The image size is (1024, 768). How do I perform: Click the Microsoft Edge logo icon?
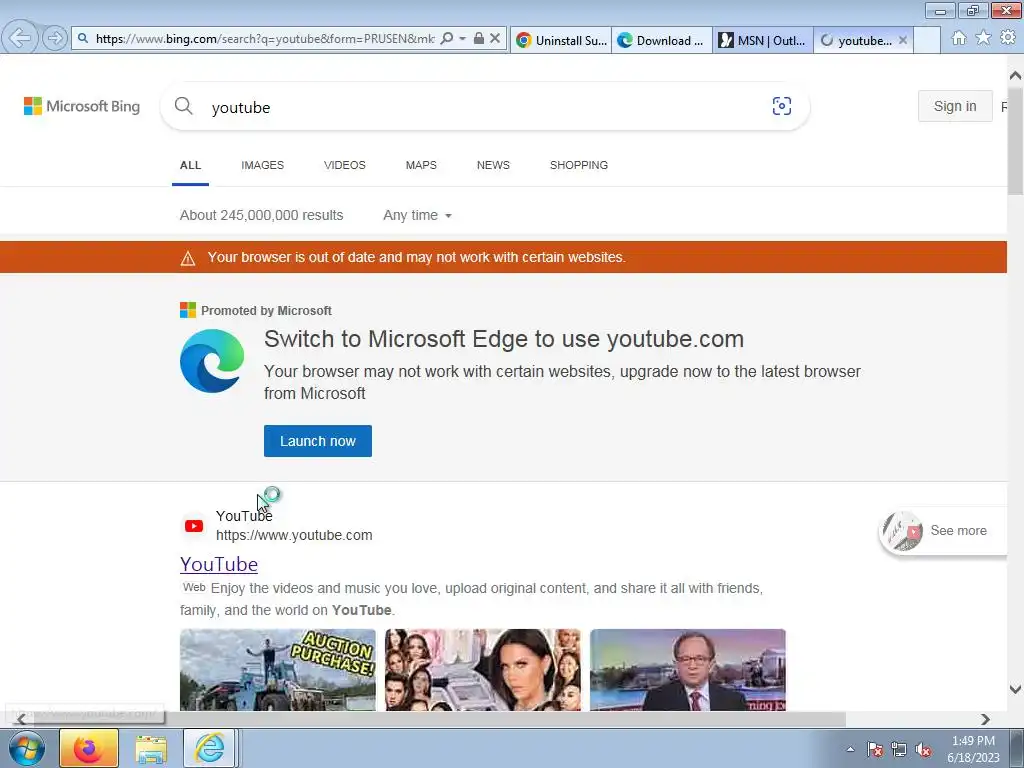click(212, 360)
